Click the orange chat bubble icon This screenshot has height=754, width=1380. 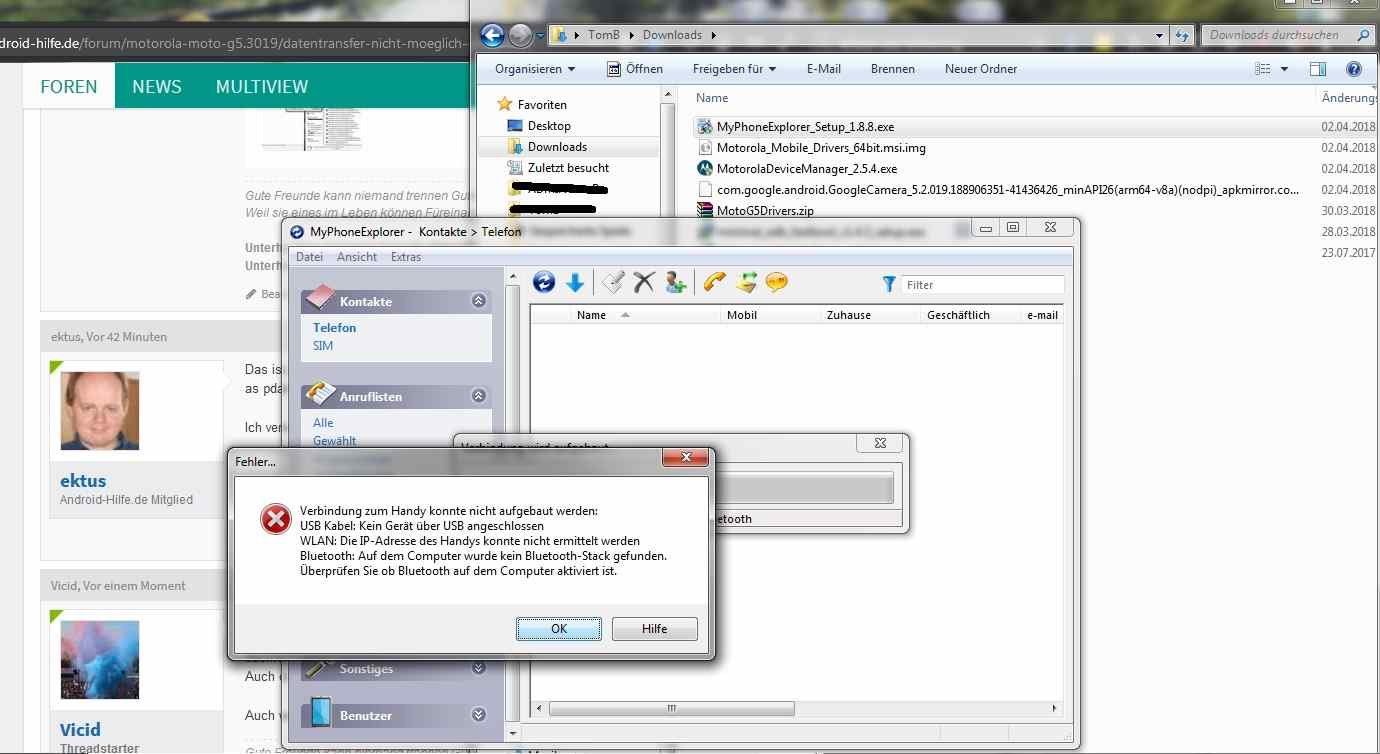point(776,283)
